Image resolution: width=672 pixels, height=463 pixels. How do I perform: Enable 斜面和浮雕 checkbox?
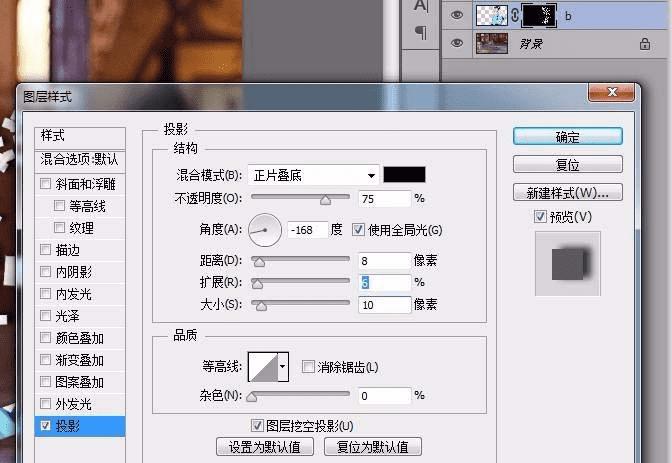click(x=45, y=183)
